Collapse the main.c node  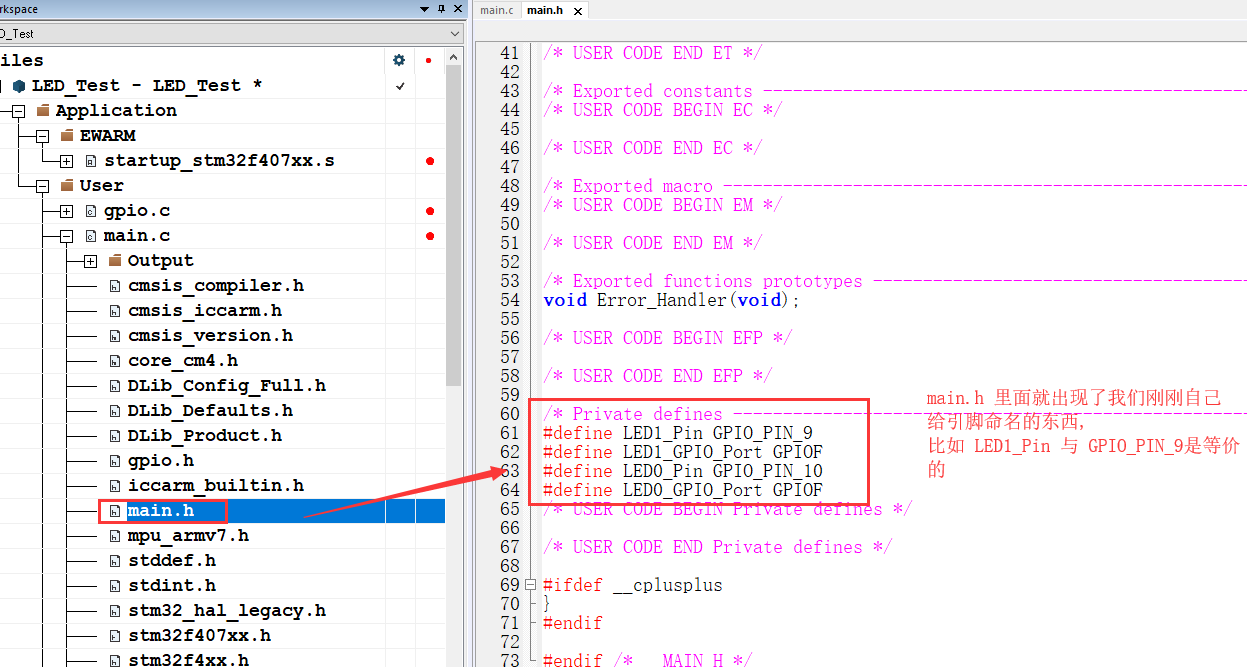tap(66, 236)
